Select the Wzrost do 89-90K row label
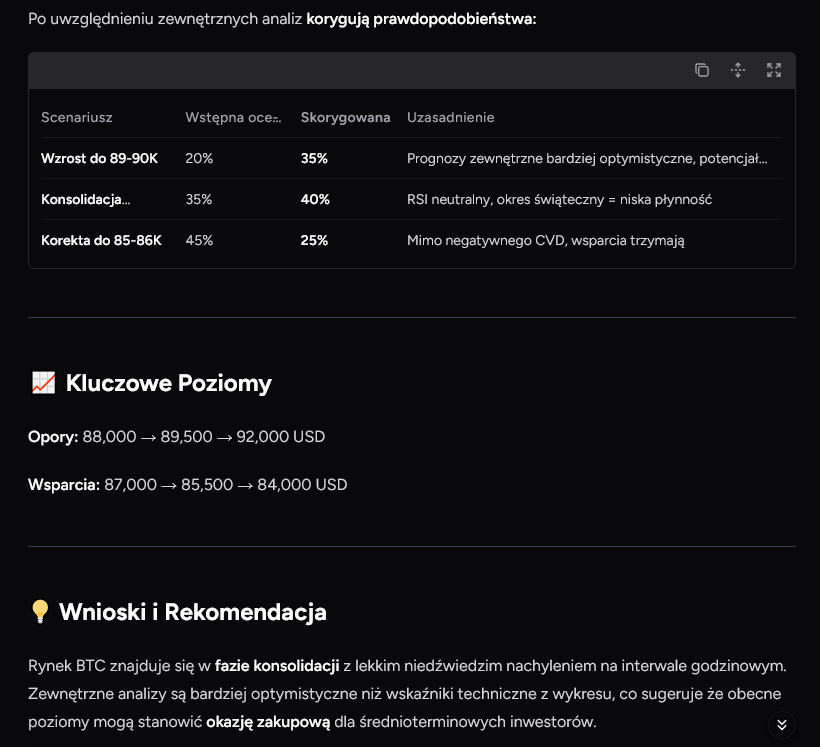Viewport: 820px width, 747px height. [99, 158]
